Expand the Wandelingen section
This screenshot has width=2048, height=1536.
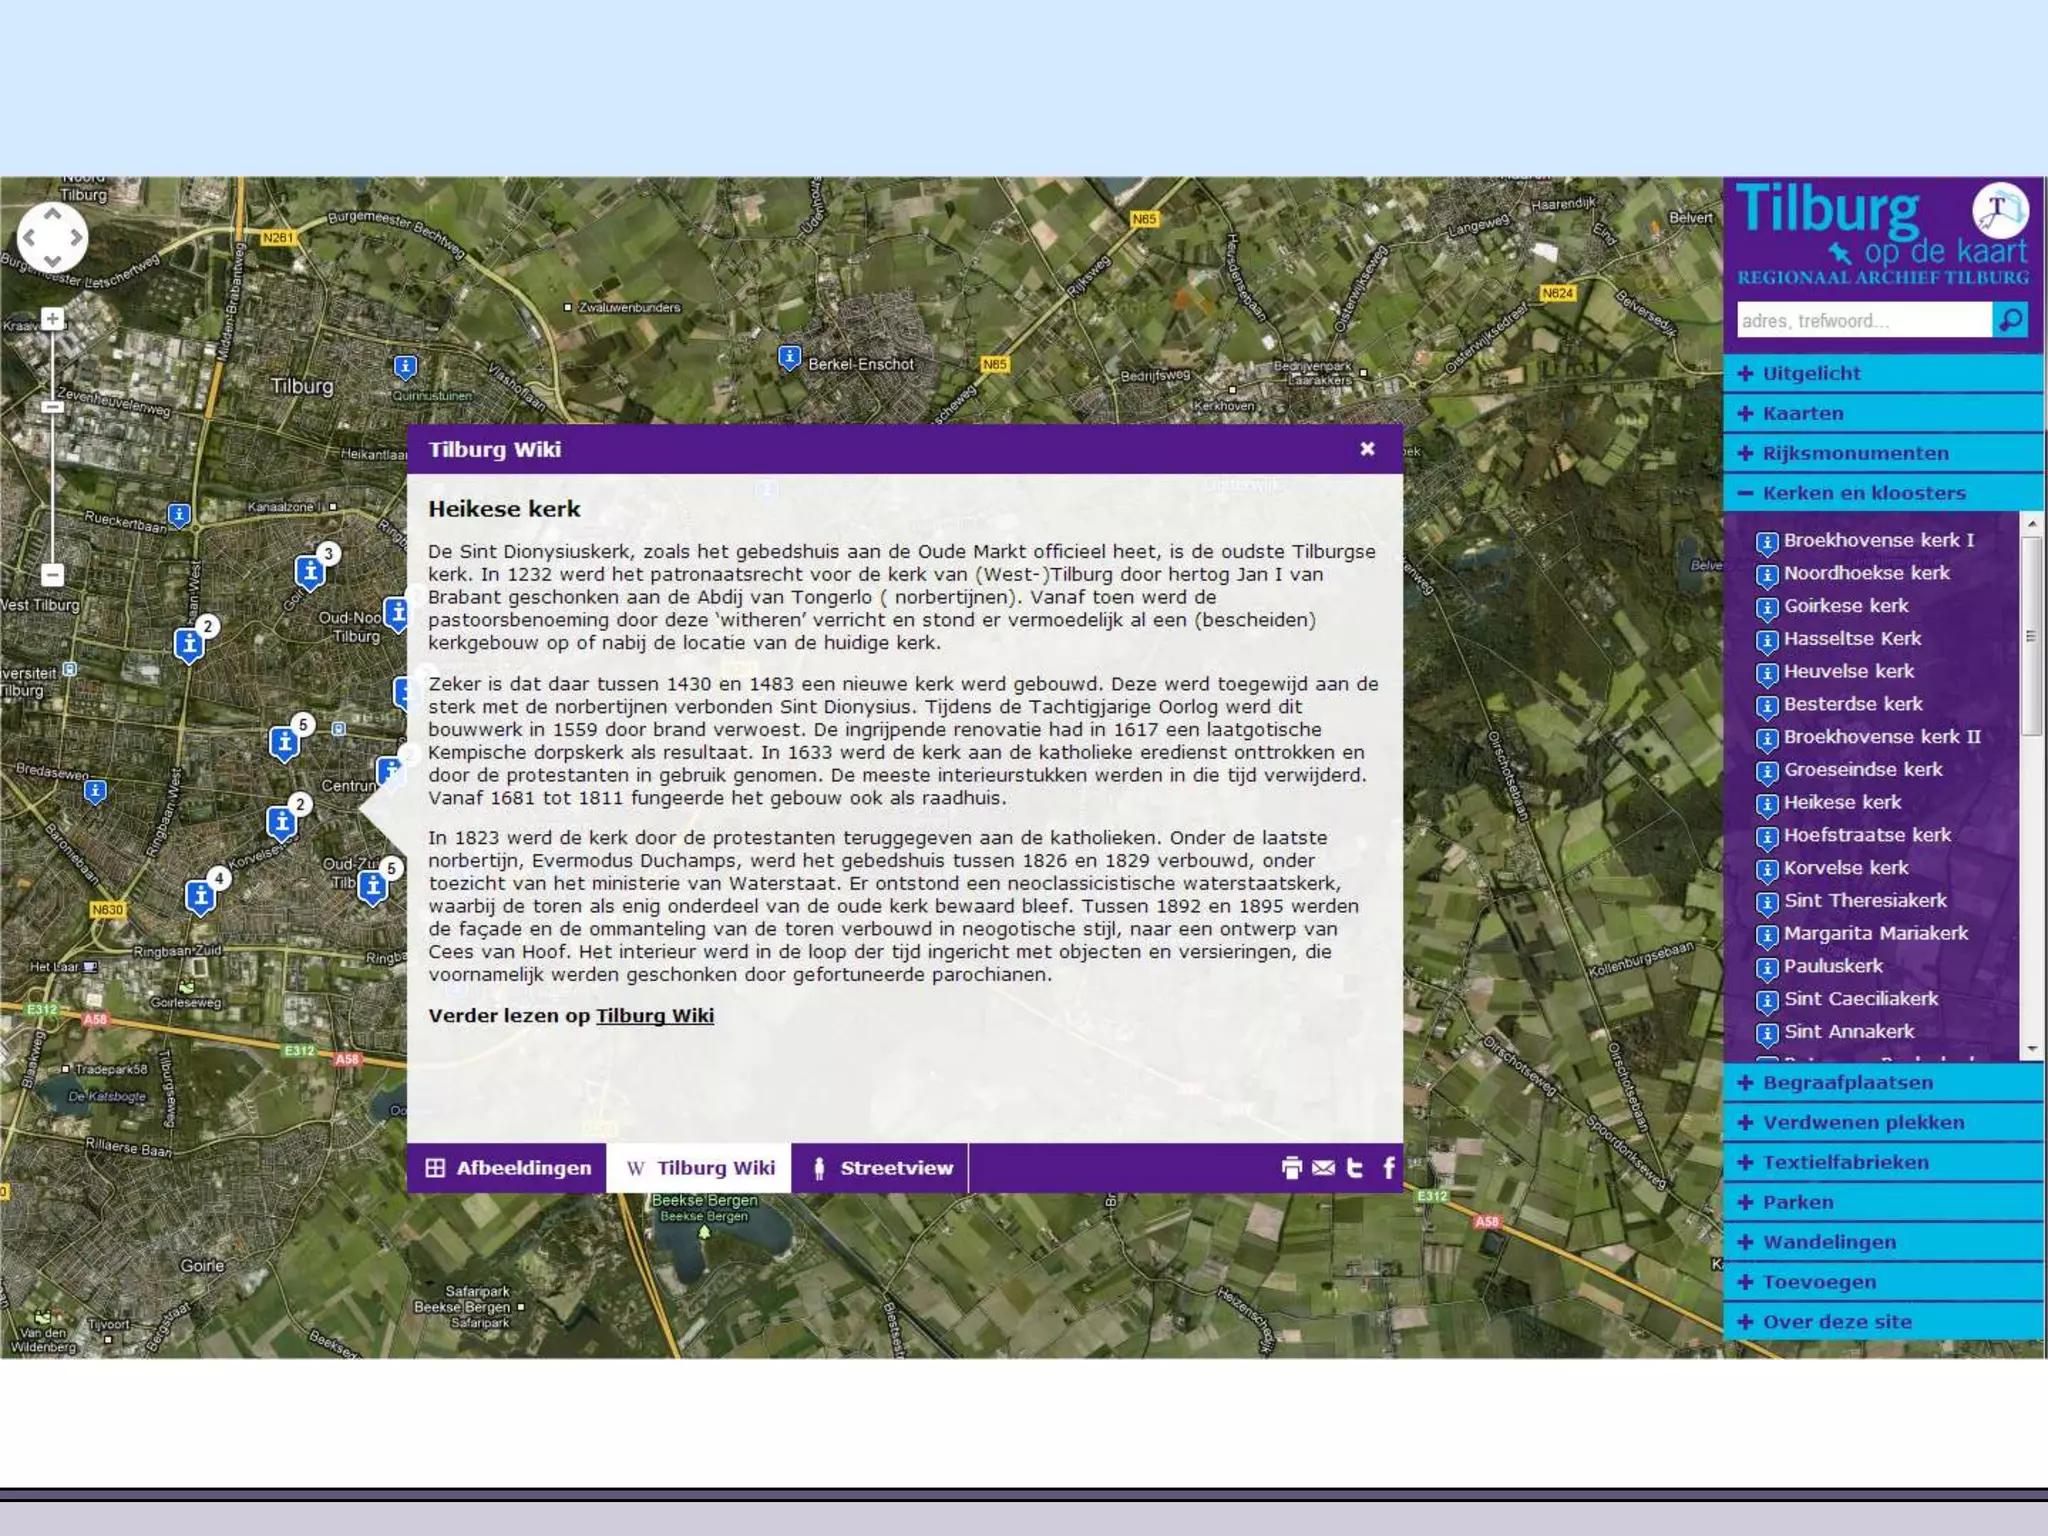click(x=1828, y=1242)
